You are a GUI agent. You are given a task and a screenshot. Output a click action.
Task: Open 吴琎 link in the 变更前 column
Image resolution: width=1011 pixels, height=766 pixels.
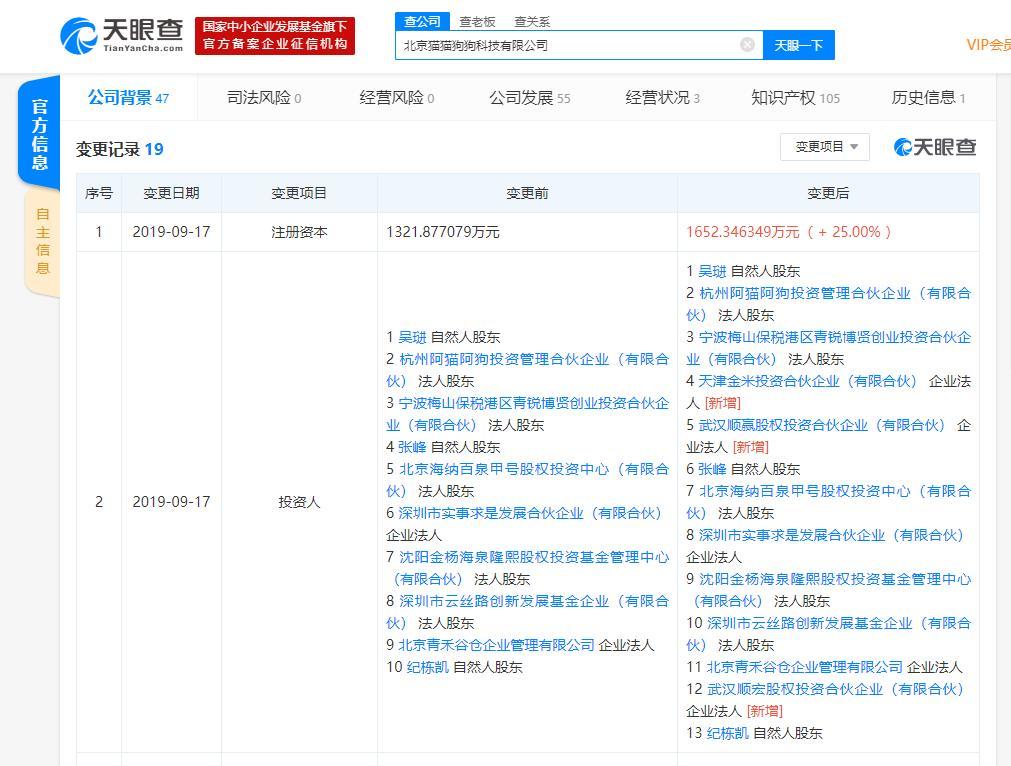coord(412,337)
